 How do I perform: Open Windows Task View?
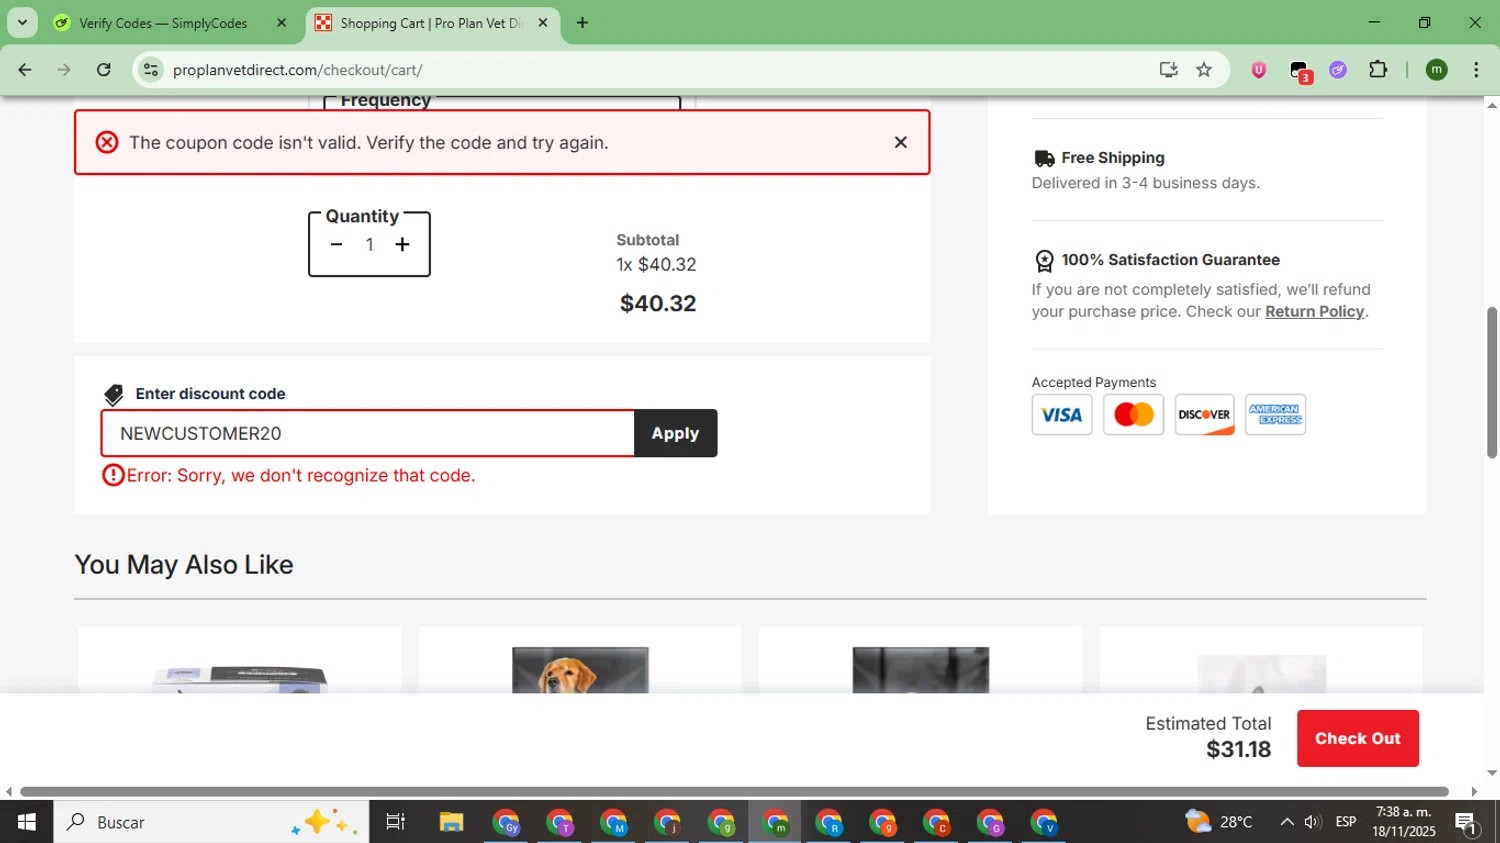pyautogui.click(x=395, y=822)
